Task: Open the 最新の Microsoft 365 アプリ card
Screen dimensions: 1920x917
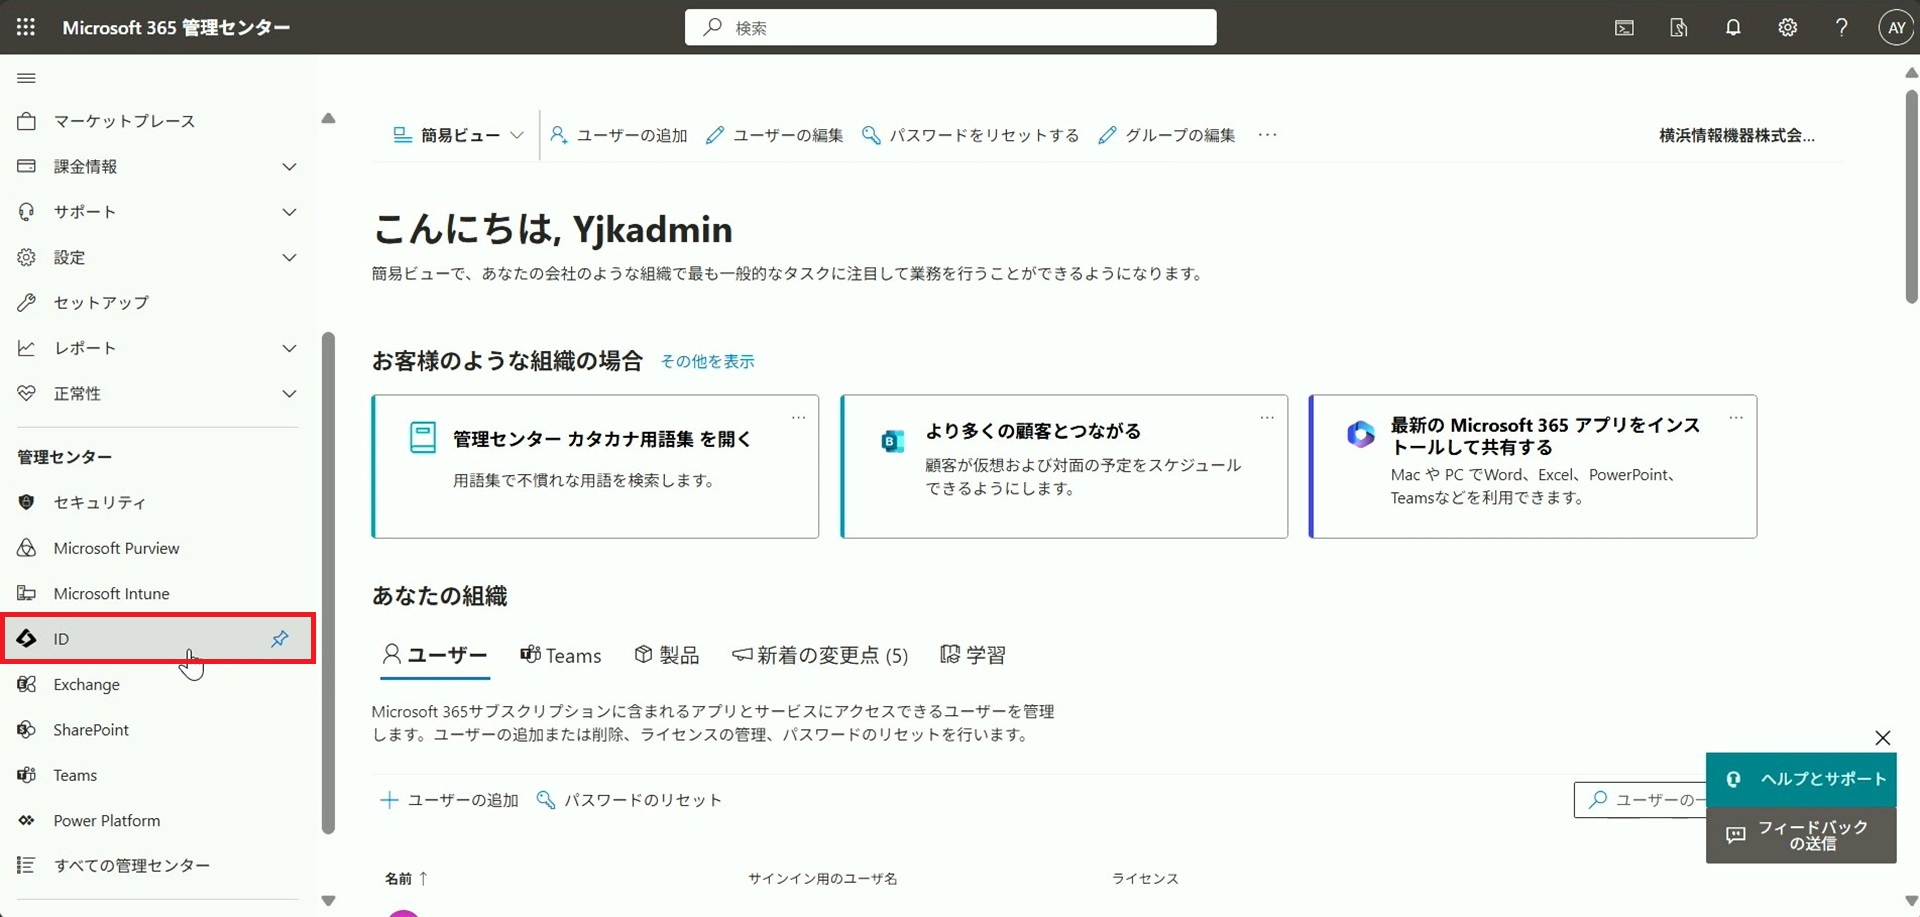Action: [x=1533, y=466]
